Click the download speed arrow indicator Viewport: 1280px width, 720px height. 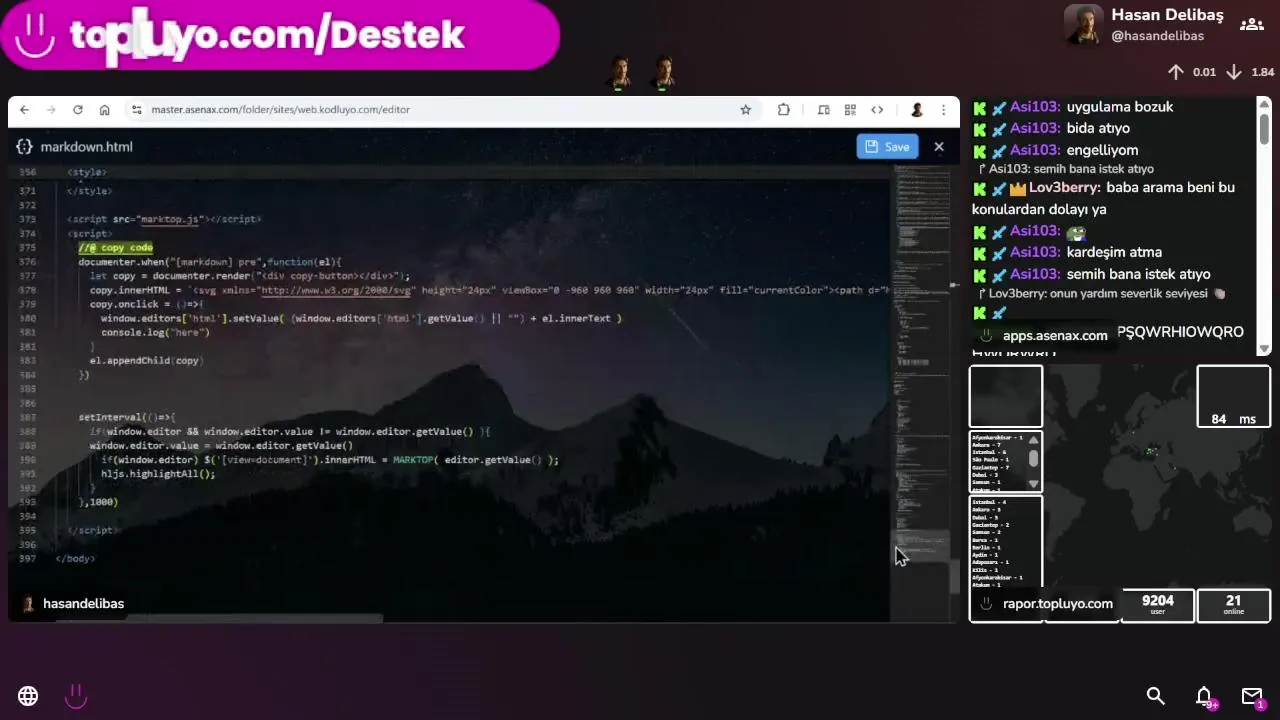click(x=1234, y=72)
